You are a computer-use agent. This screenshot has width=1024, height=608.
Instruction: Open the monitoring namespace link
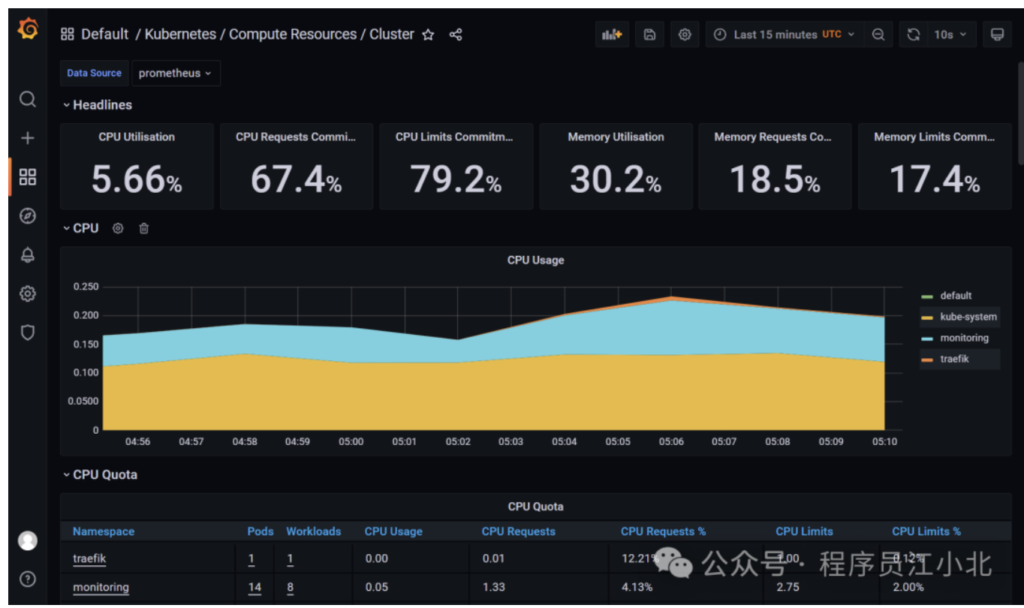click(x=100, y=587)
